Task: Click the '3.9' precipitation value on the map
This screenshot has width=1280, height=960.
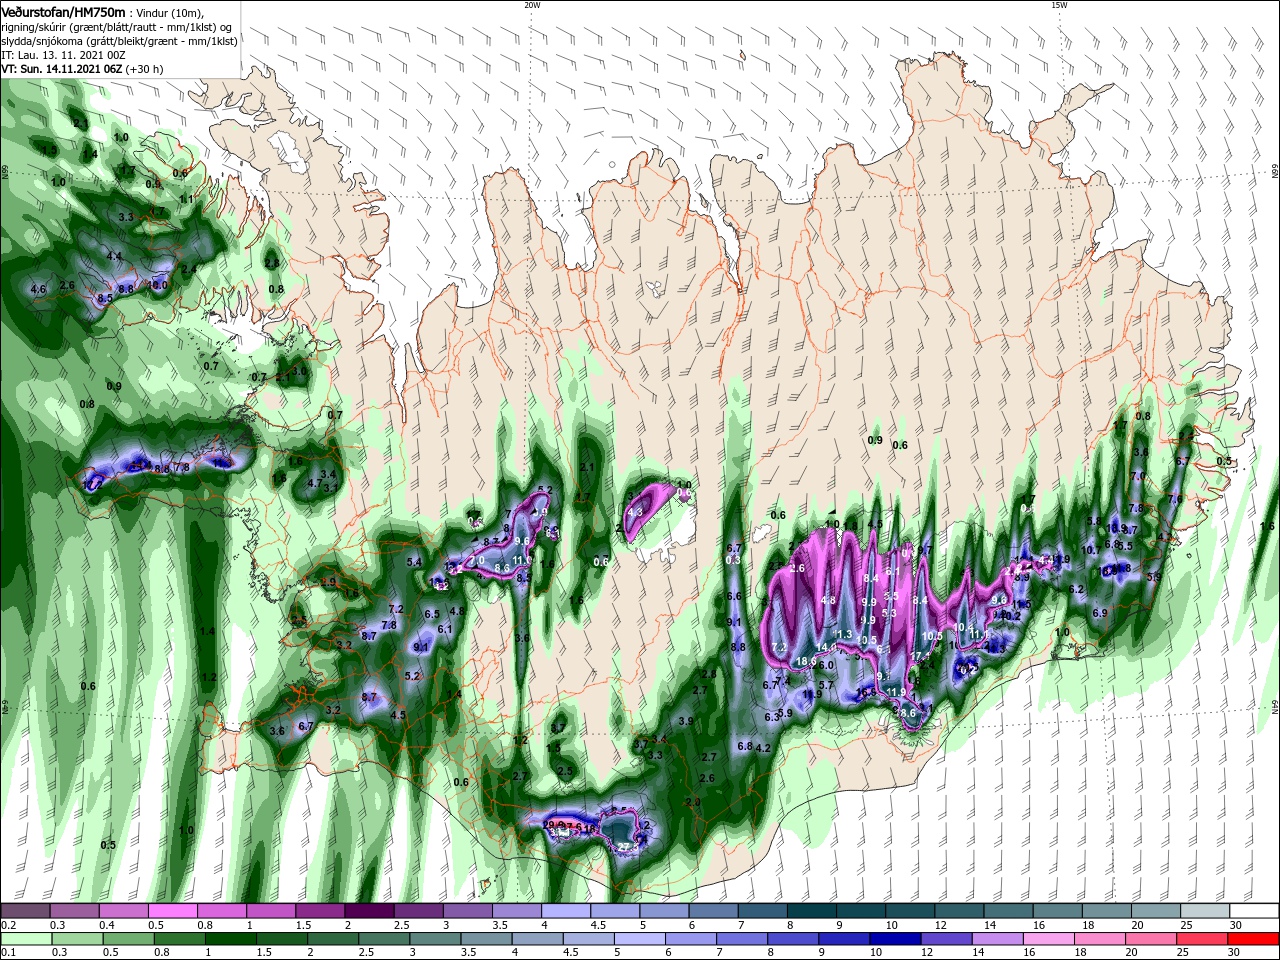Action: 686,721
